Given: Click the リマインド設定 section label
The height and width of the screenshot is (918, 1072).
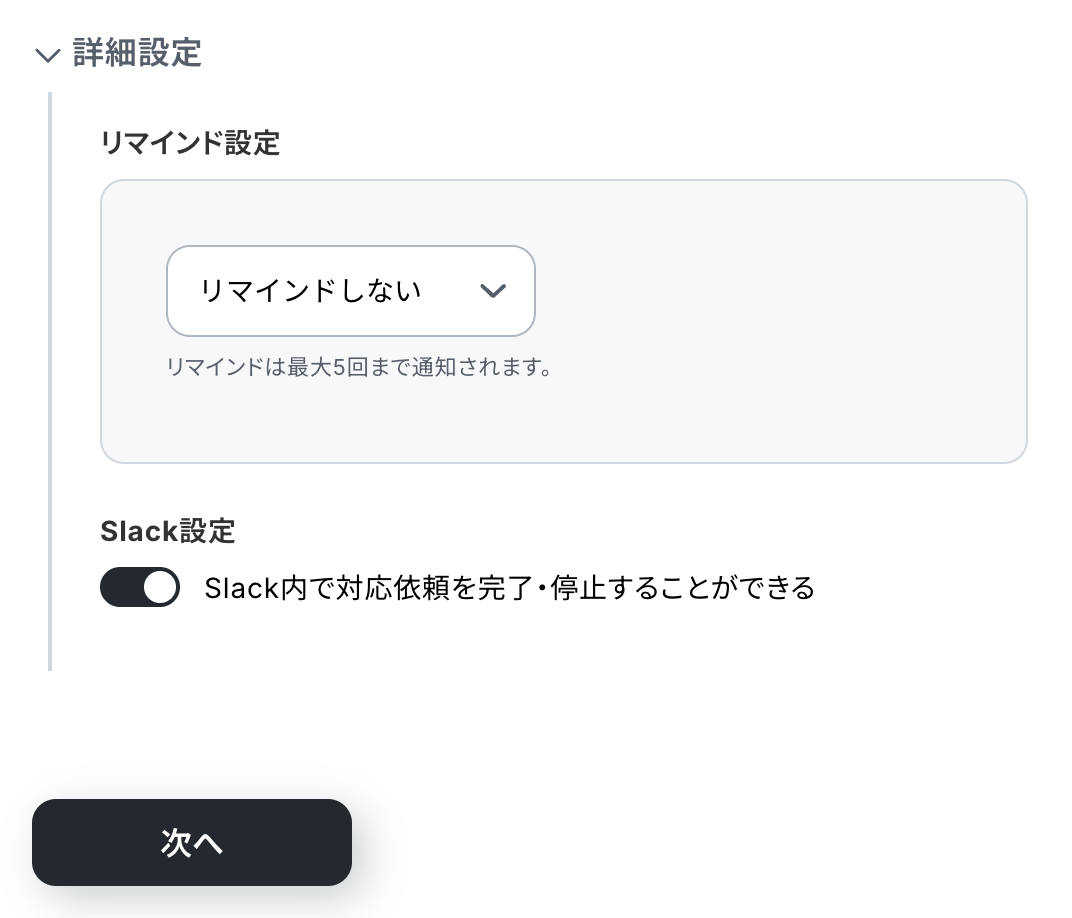Looking at the screenshot, I should 190,143.
